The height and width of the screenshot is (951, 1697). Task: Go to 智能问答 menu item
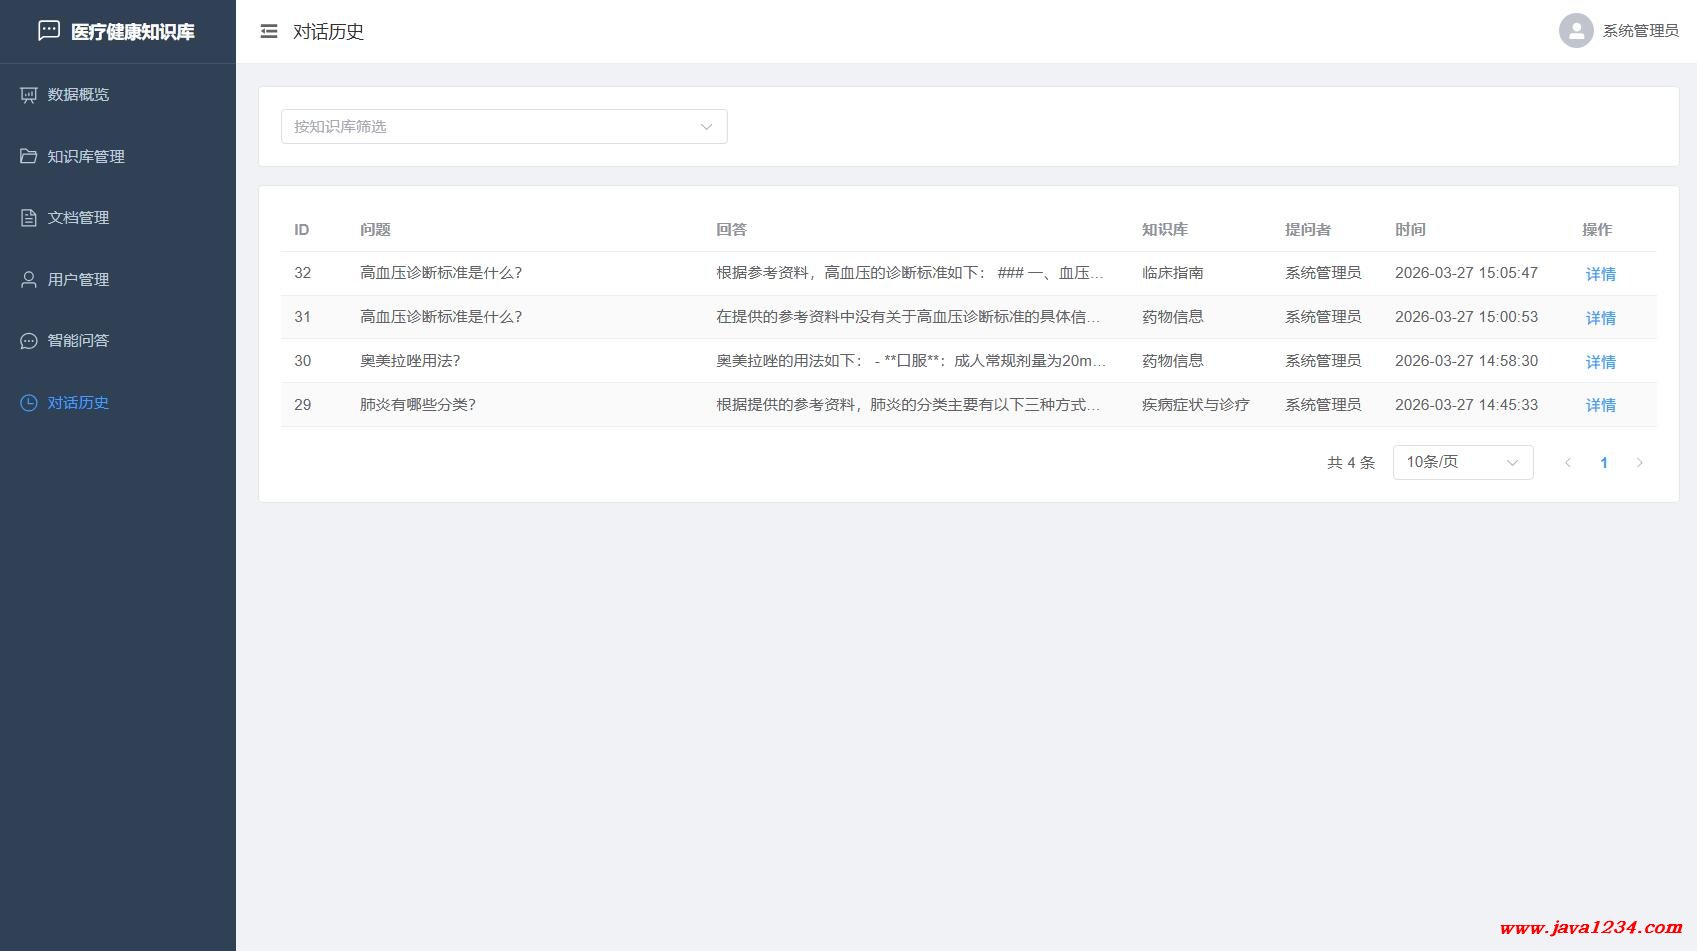tap(78, 341)
